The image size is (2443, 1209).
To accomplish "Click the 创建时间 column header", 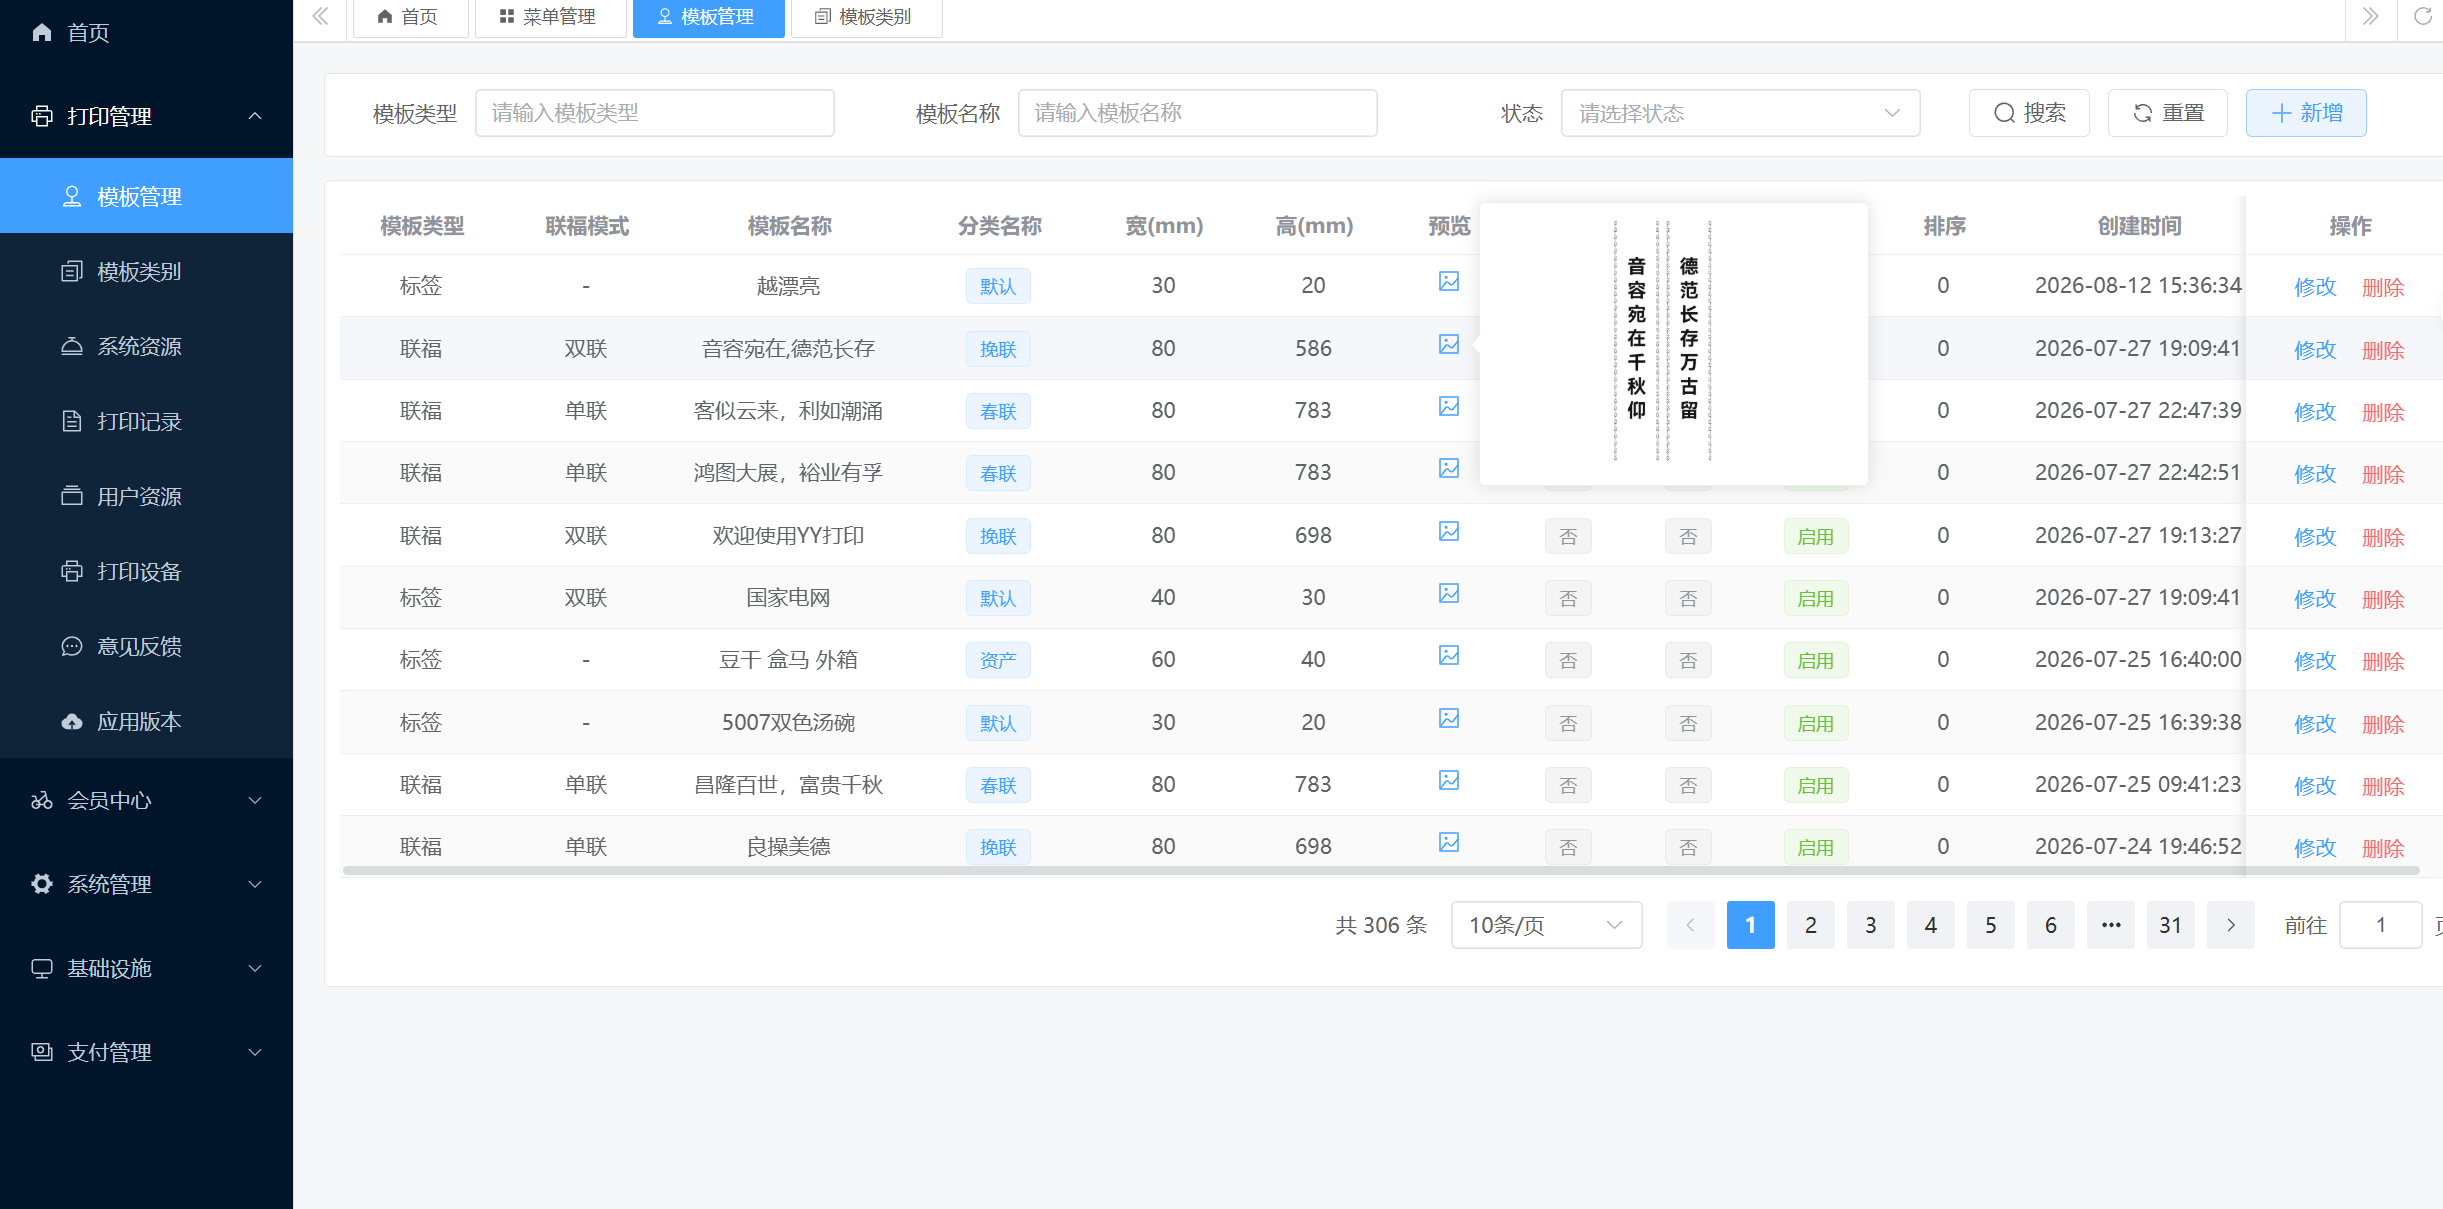I will (x=2139, y=226).
